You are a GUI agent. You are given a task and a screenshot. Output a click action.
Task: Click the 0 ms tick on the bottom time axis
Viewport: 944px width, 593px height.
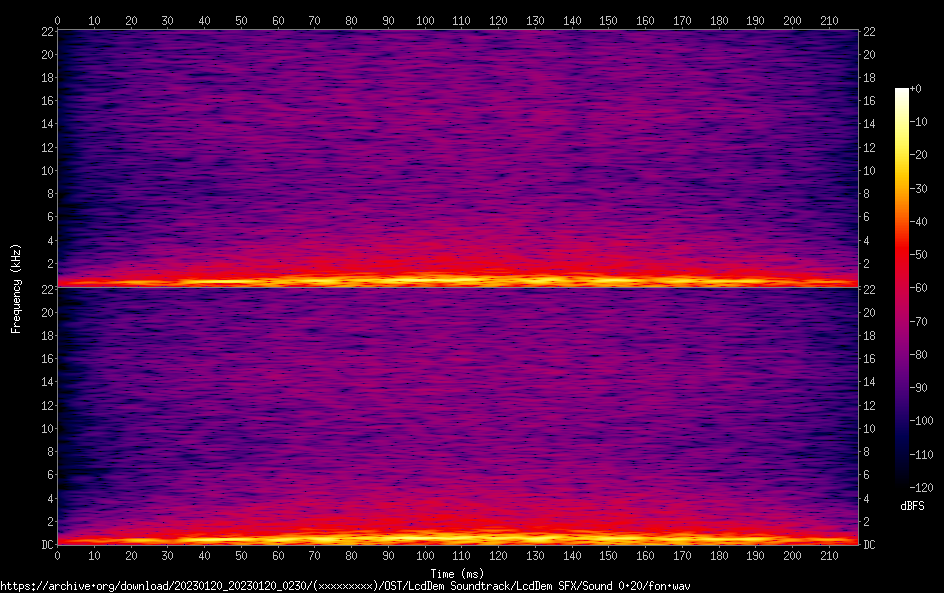(58, 555)
